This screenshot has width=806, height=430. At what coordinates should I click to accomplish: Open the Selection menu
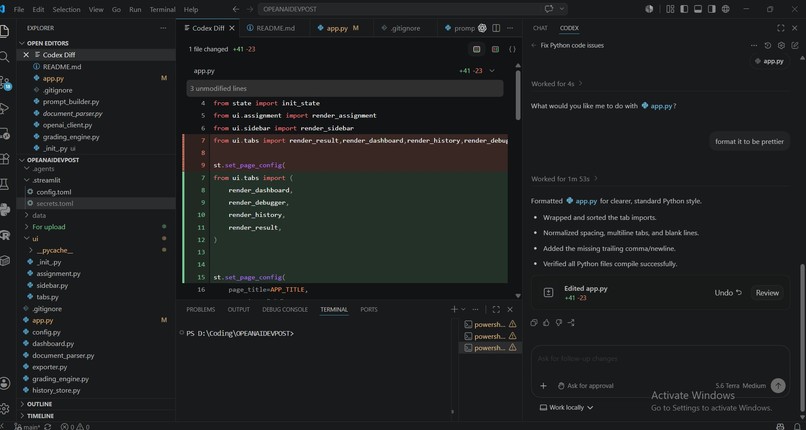click(66, 9)
